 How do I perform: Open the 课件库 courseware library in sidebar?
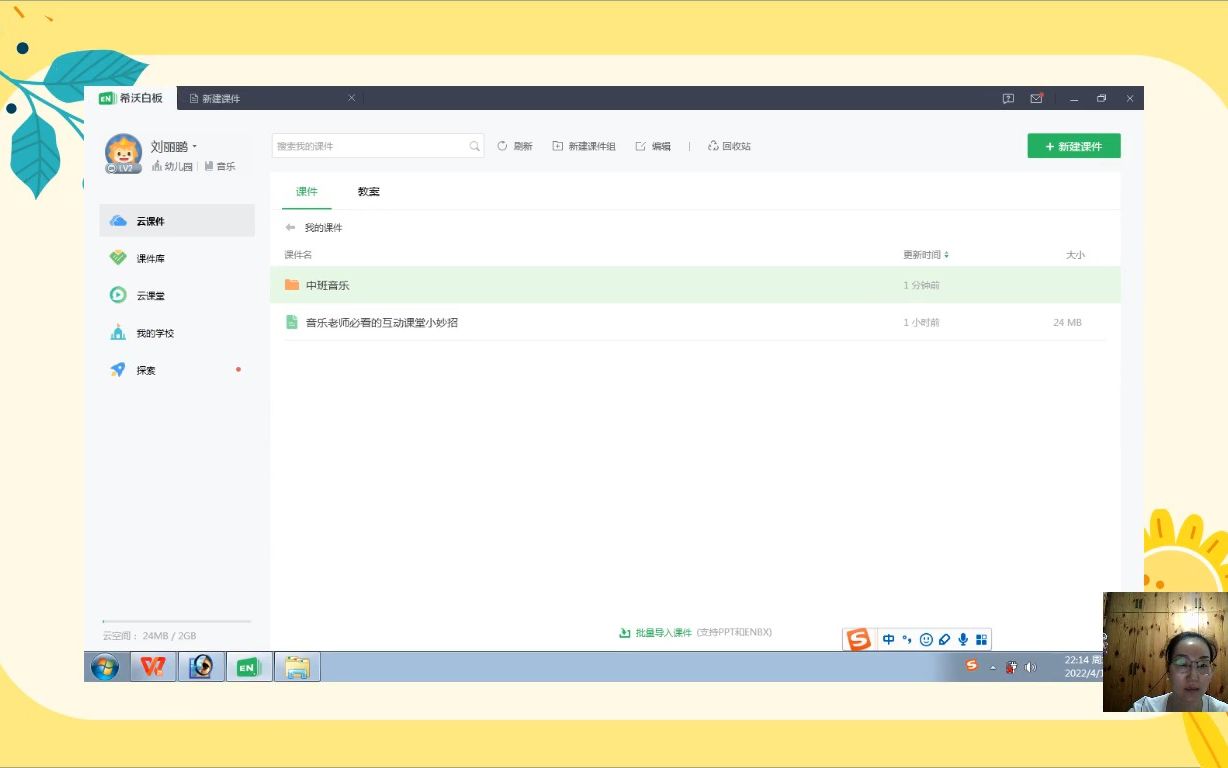point(150,258)
